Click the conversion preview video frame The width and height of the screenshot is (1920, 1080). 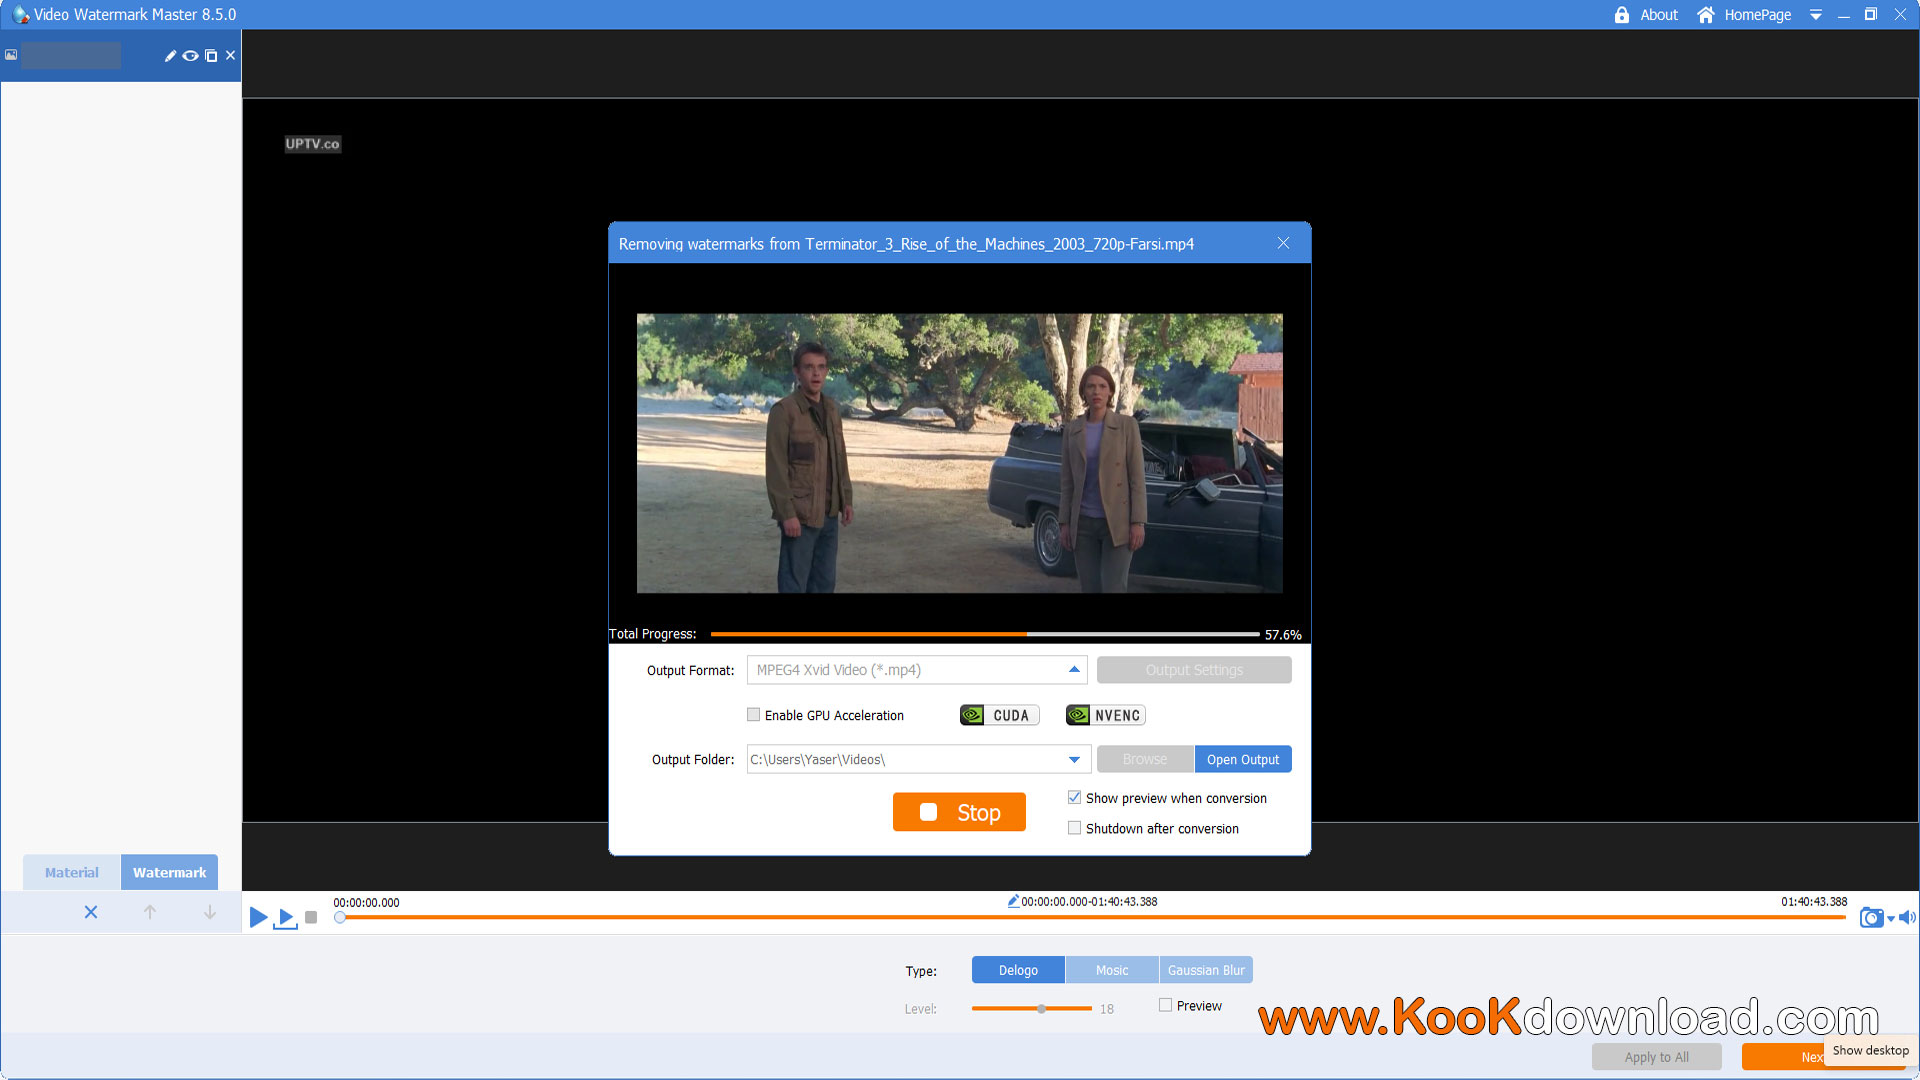[x=959, y=453]
